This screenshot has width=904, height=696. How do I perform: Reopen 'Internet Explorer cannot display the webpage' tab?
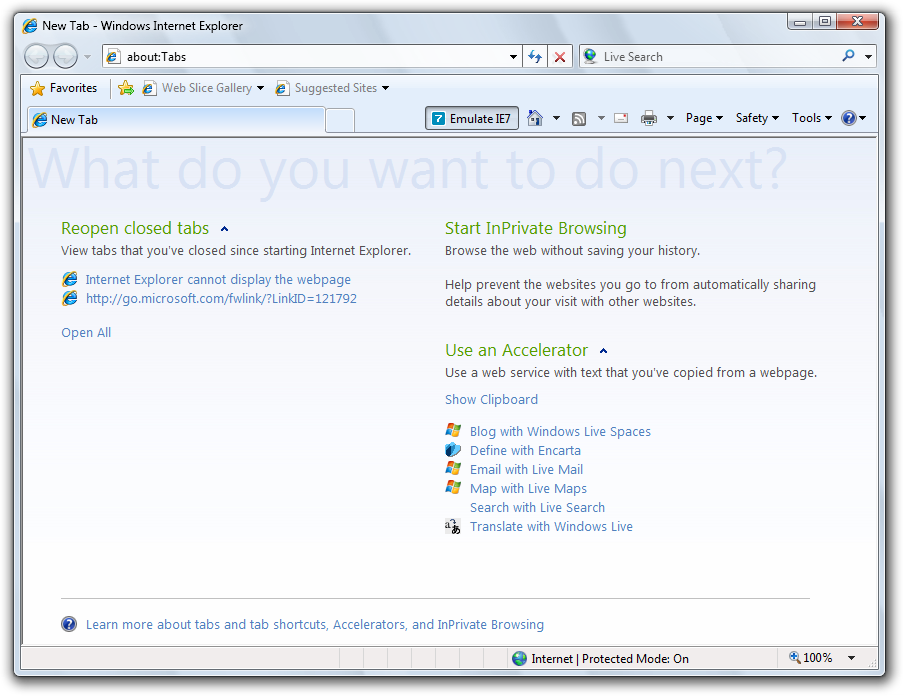(218, 280)
